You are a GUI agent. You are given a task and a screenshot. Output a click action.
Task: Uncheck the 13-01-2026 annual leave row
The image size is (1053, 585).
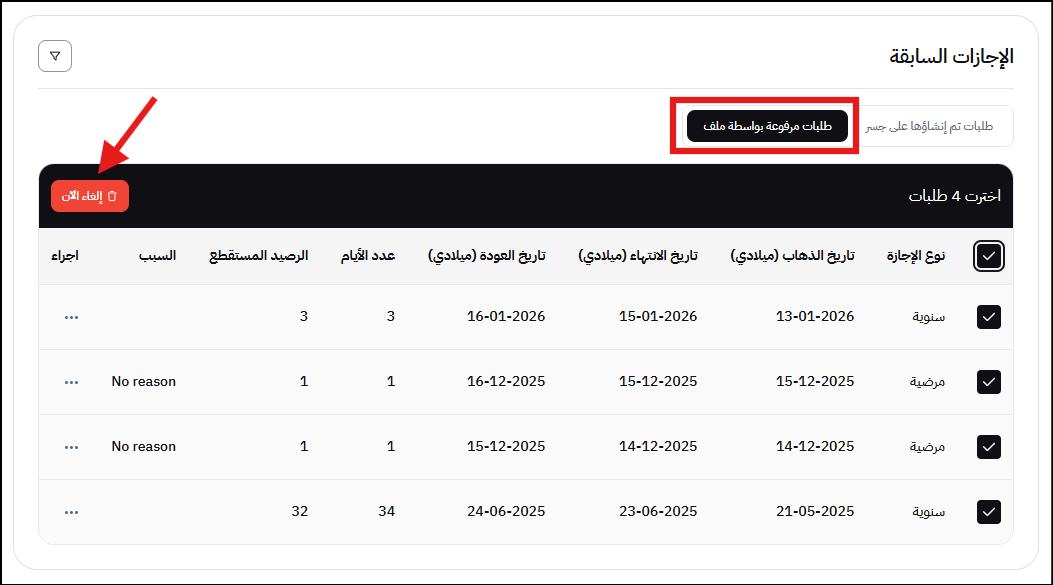[988, 317]
